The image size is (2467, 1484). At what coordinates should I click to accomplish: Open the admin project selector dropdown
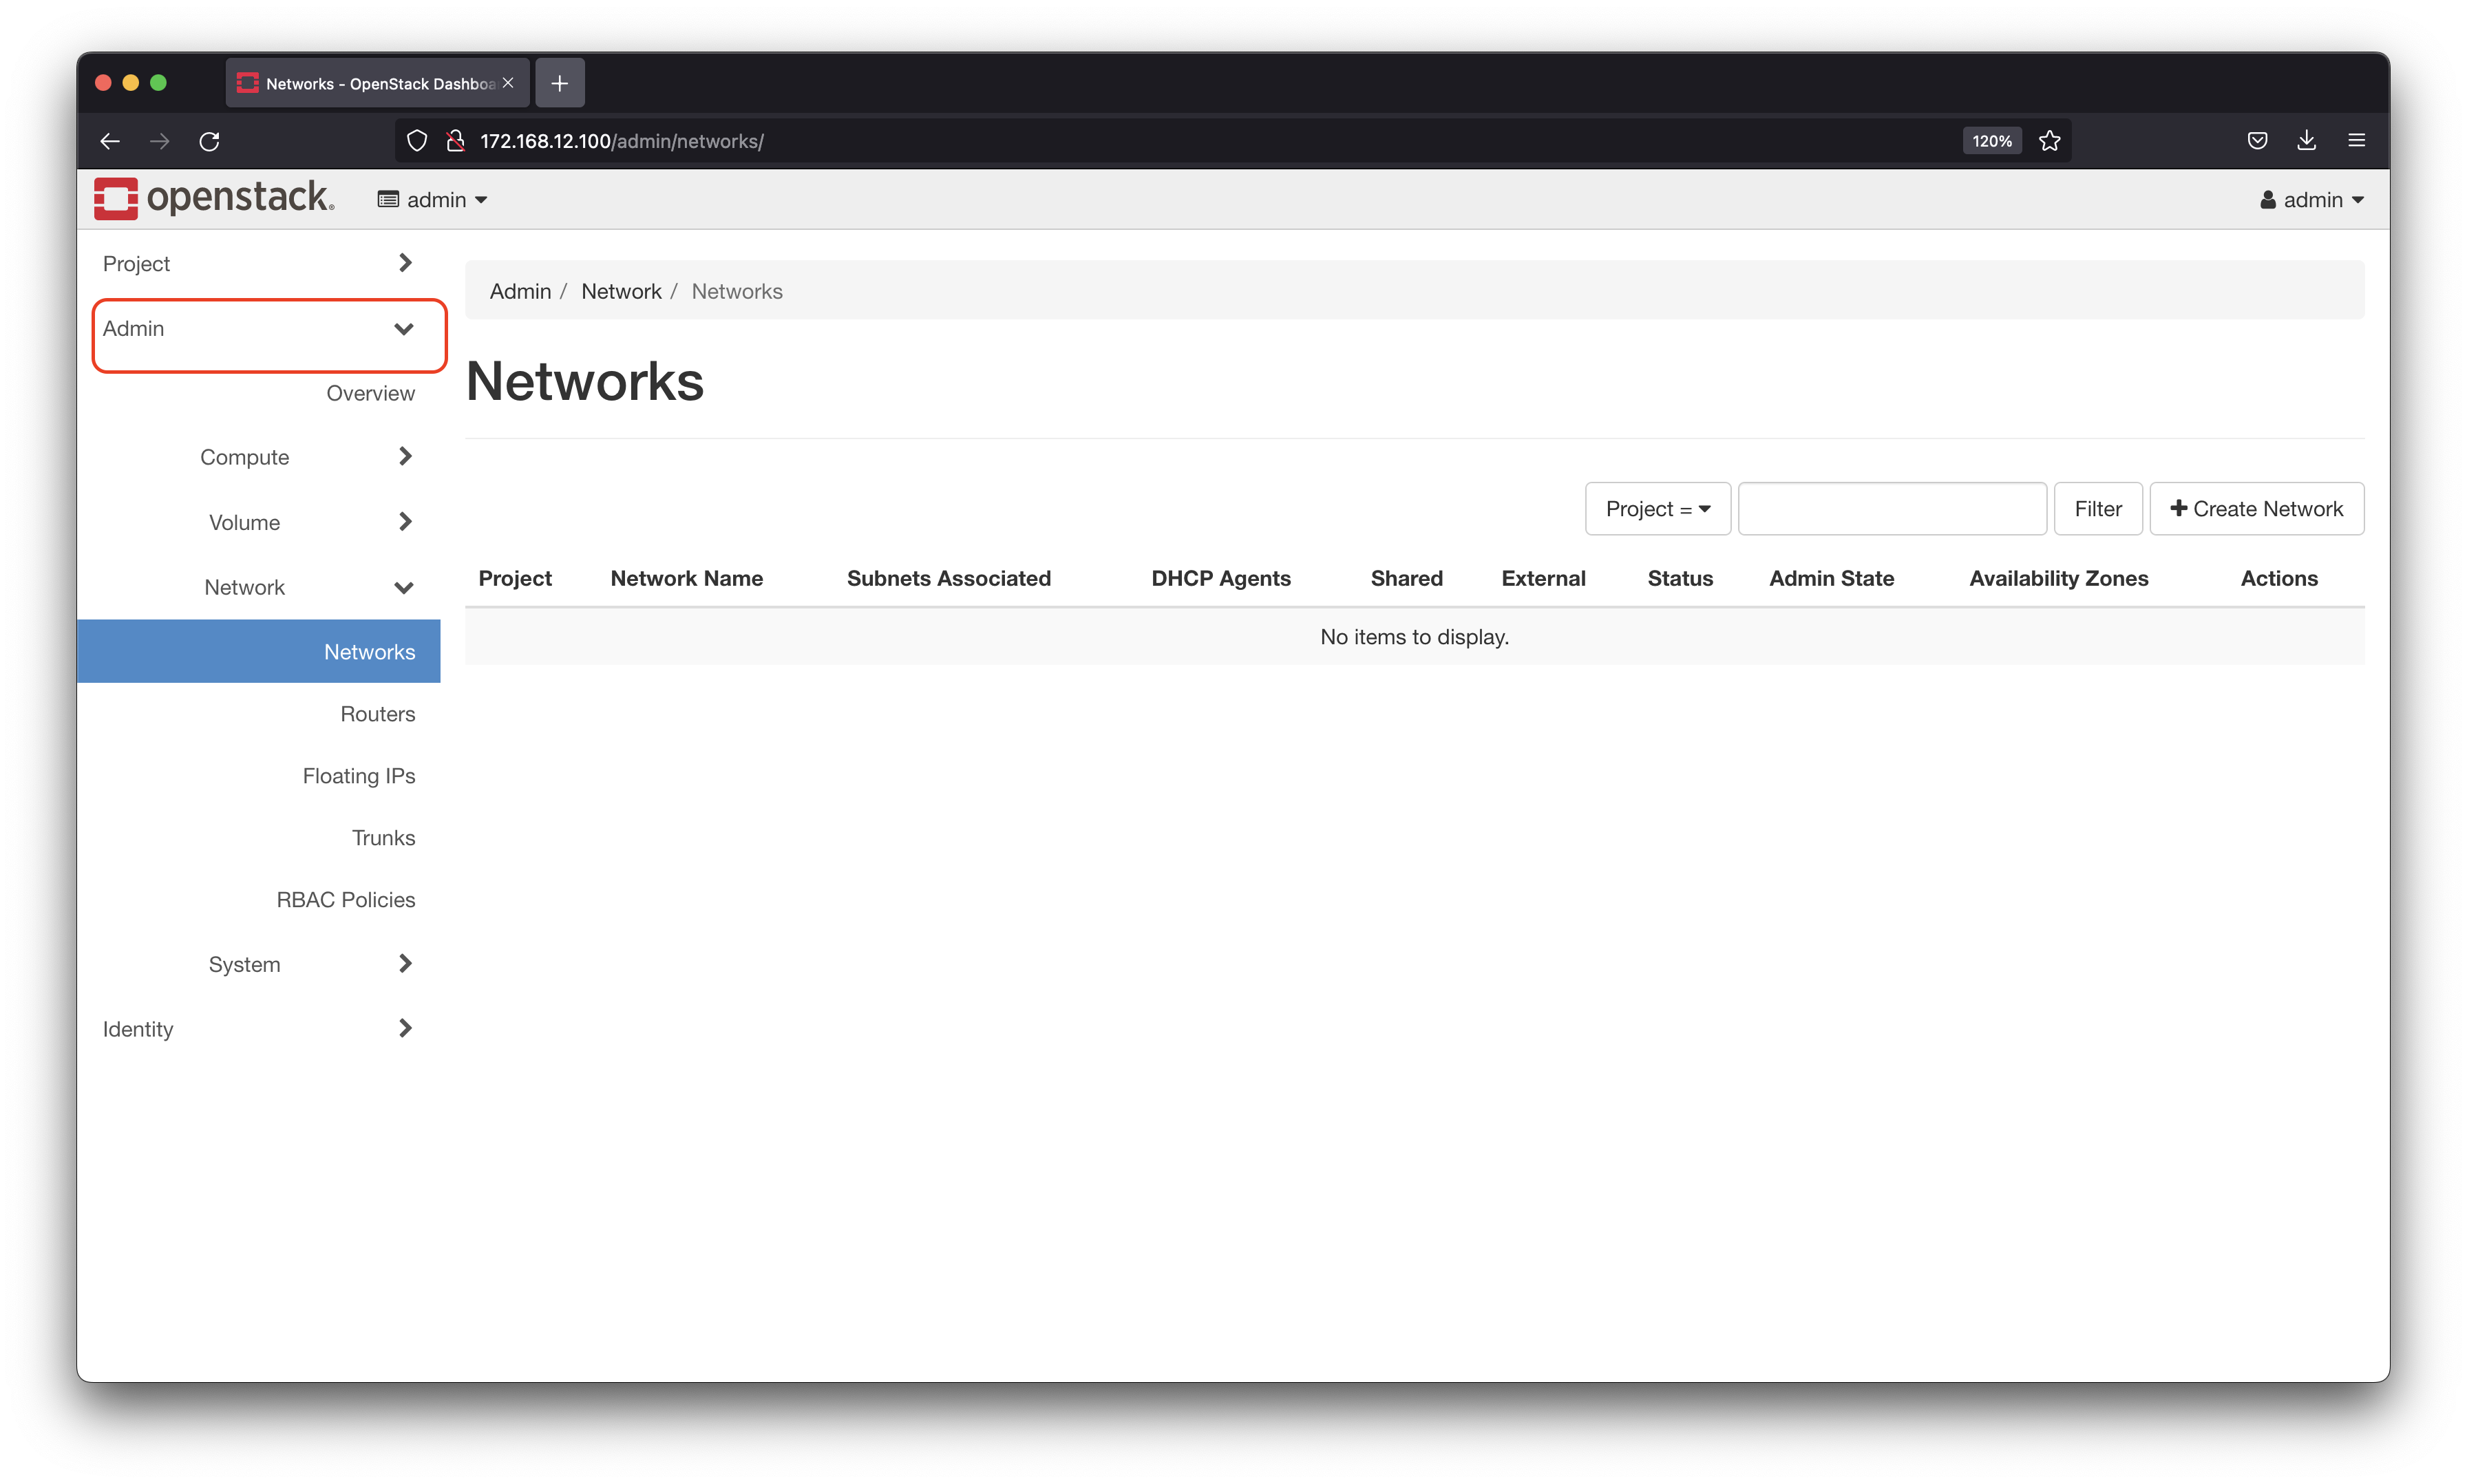pyautogui.click(x=432, y=200)
